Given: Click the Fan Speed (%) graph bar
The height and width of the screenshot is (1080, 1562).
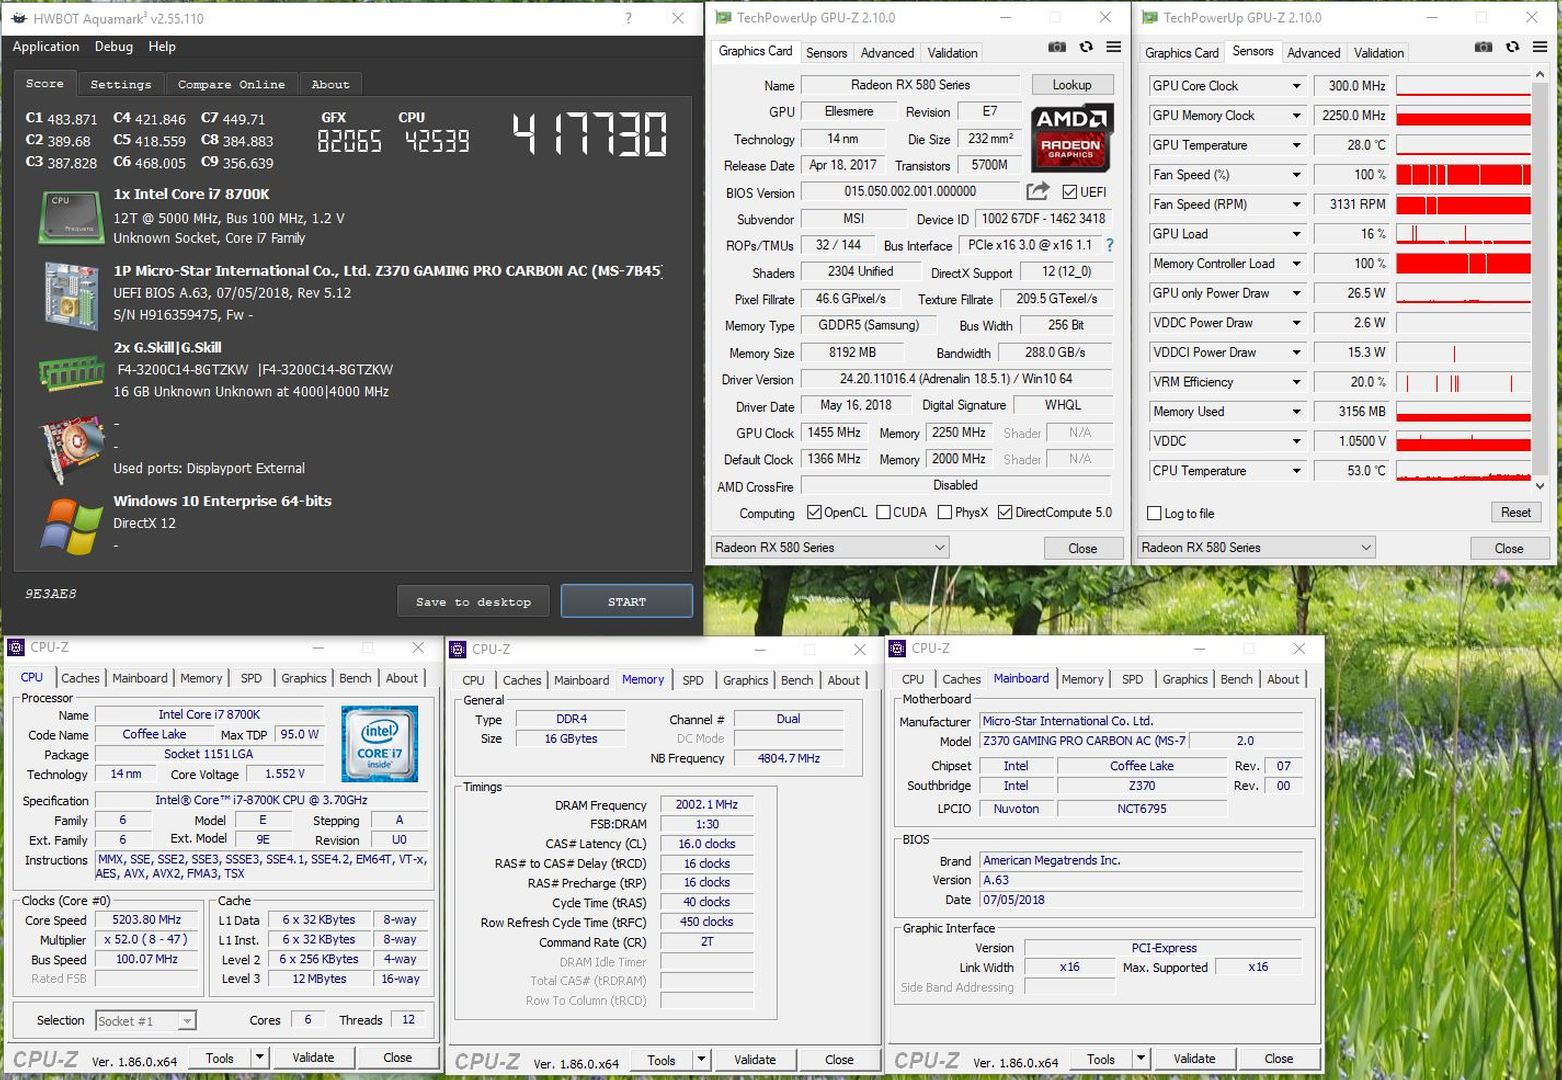Looking at the screenshot, I should pyautogui.click(x=1463, y=175).
